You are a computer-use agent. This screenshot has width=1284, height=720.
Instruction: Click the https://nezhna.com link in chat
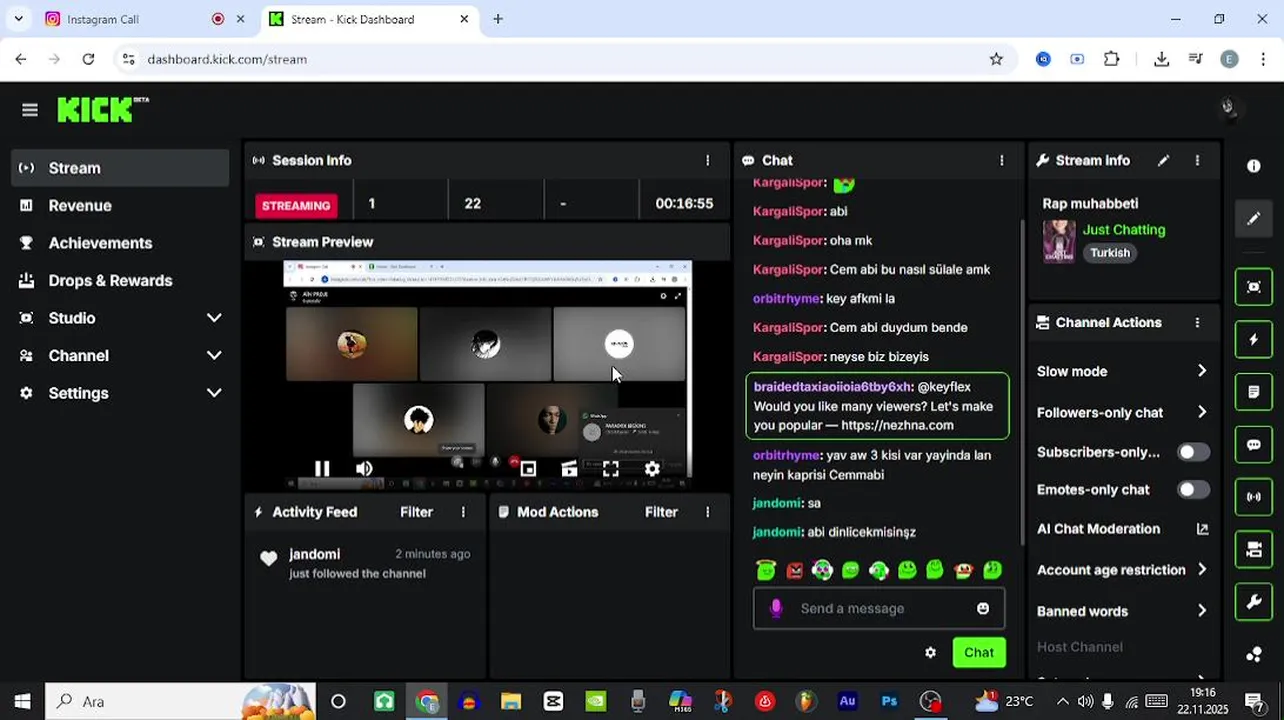coord(898,425)
